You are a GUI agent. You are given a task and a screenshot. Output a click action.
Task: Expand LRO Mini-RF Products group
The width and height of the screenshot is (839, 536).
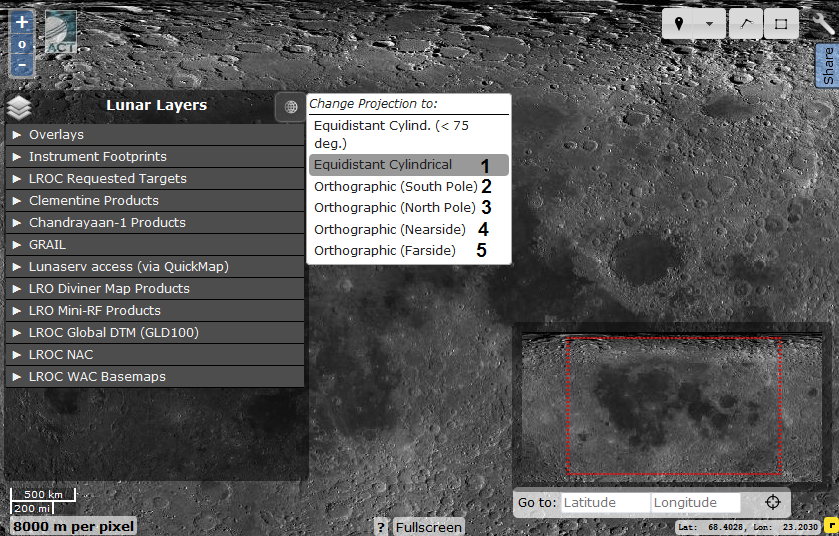pos(155,310)
